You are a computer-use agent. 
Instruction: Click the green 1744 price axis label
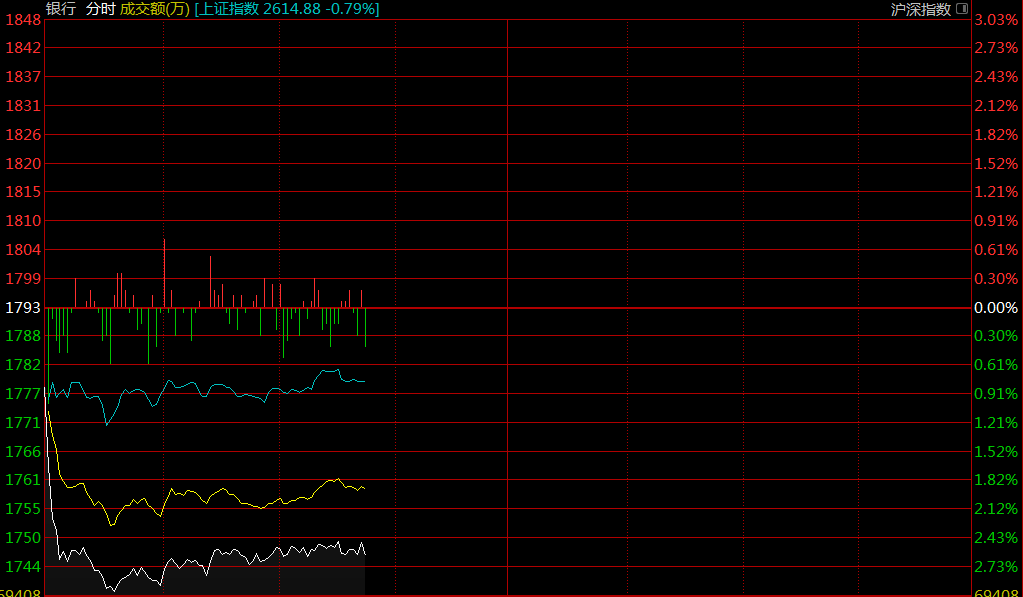tap(22, 567)
